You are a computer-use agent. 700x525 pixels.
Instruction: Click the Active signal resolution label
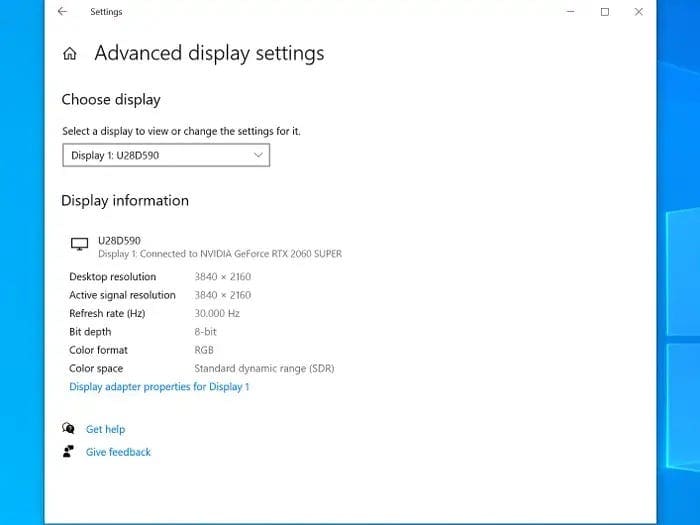(122, 295)
